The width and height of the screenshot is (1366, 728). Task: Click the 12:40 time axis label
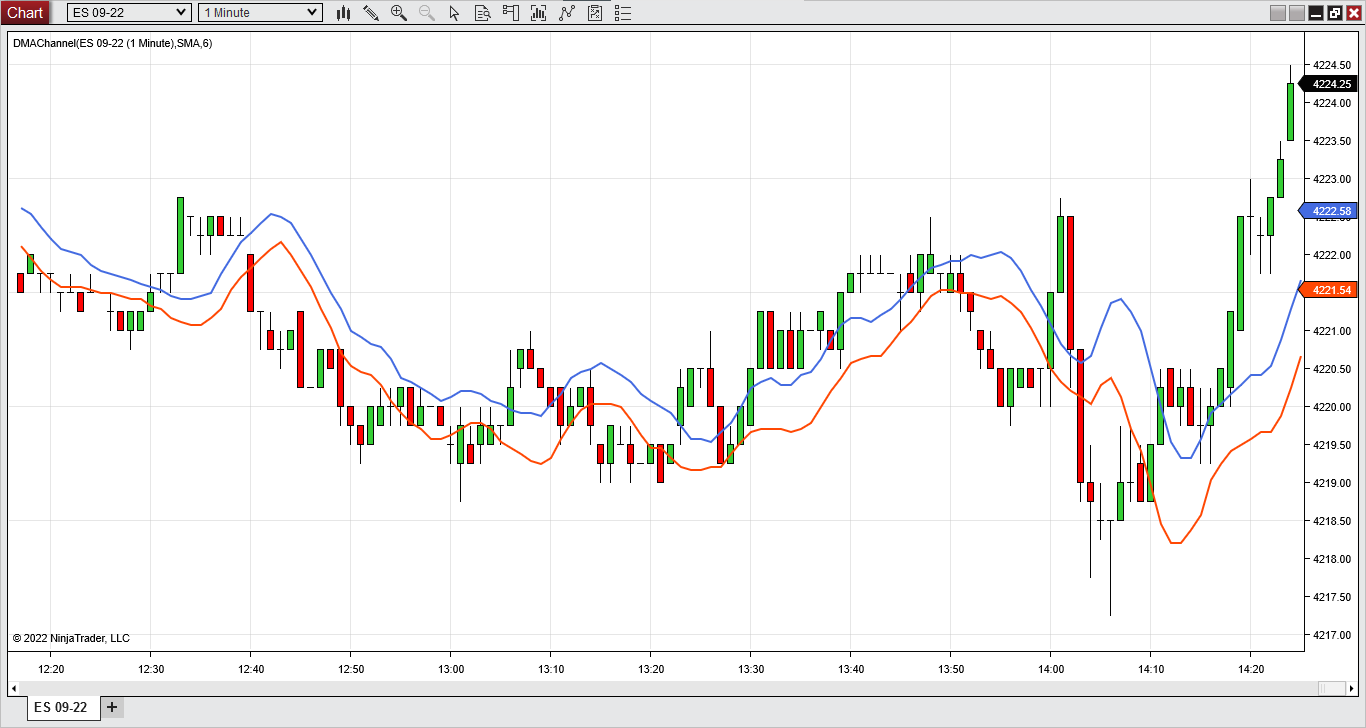[x=251, y=669]
